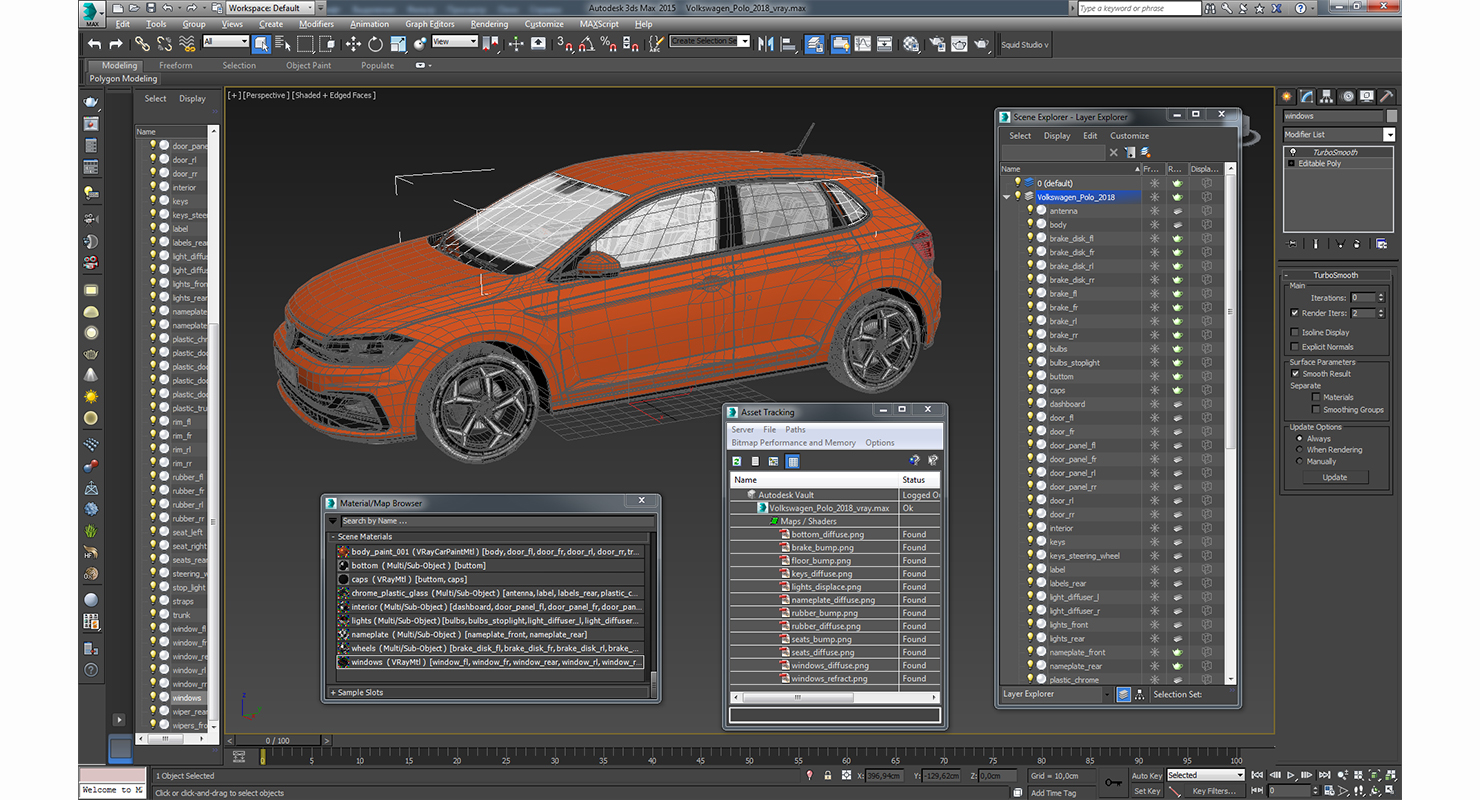Open Select by Name dialog

[x=283, y=44]
